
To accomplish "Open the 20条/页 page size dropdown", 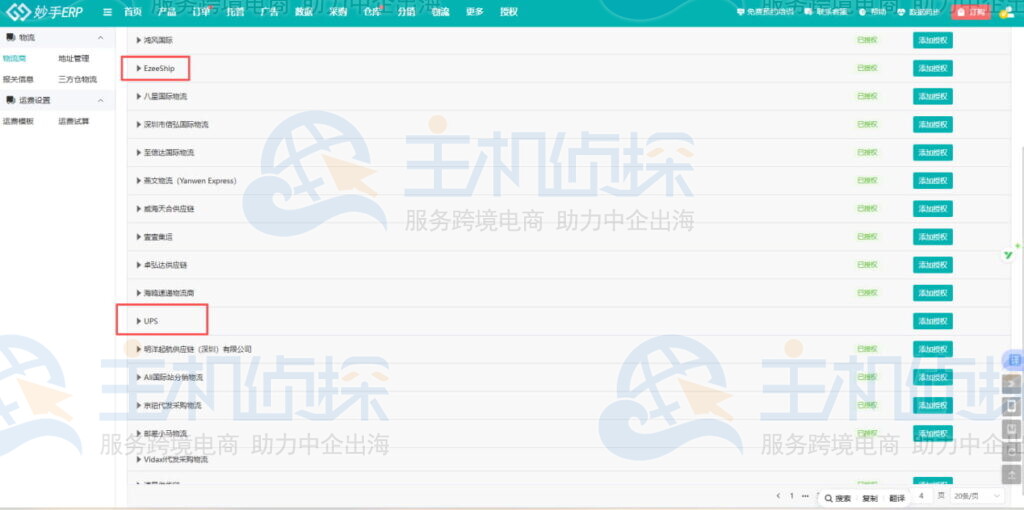I will (x=976, y=496).
